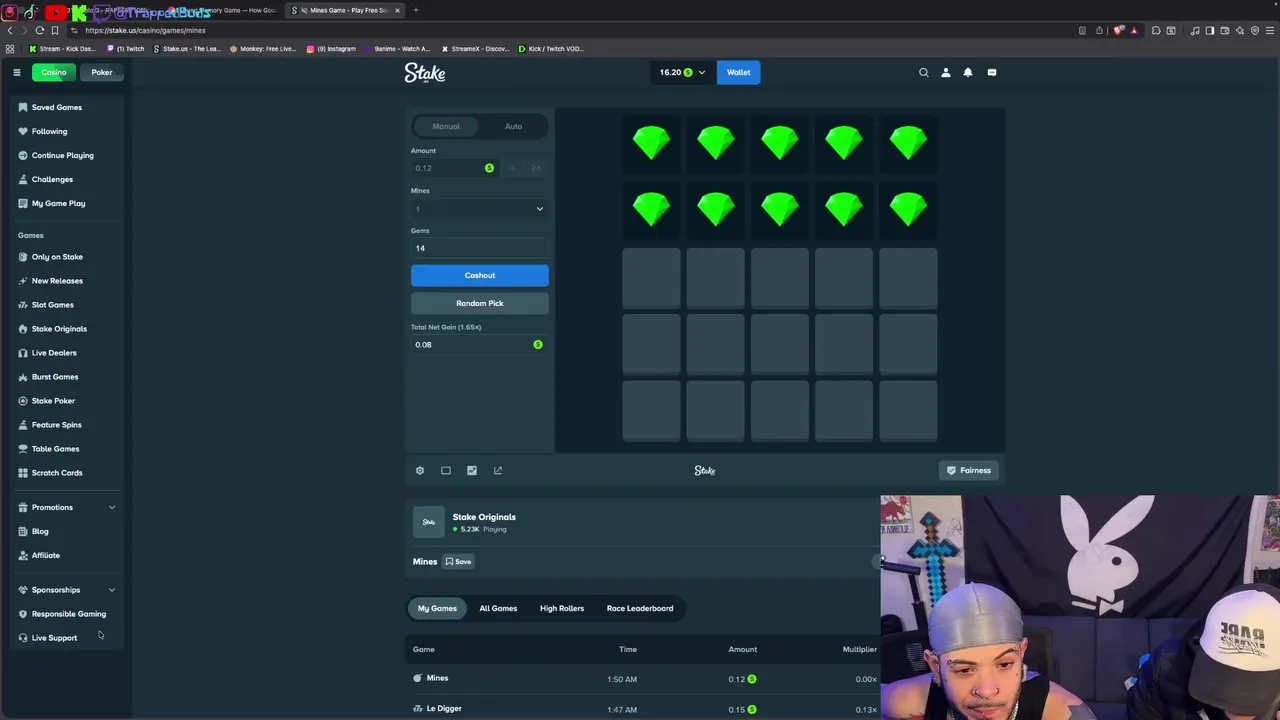The image size is (1280, 720).
Task: Open live stats chart icon
Action: [472, 470]
